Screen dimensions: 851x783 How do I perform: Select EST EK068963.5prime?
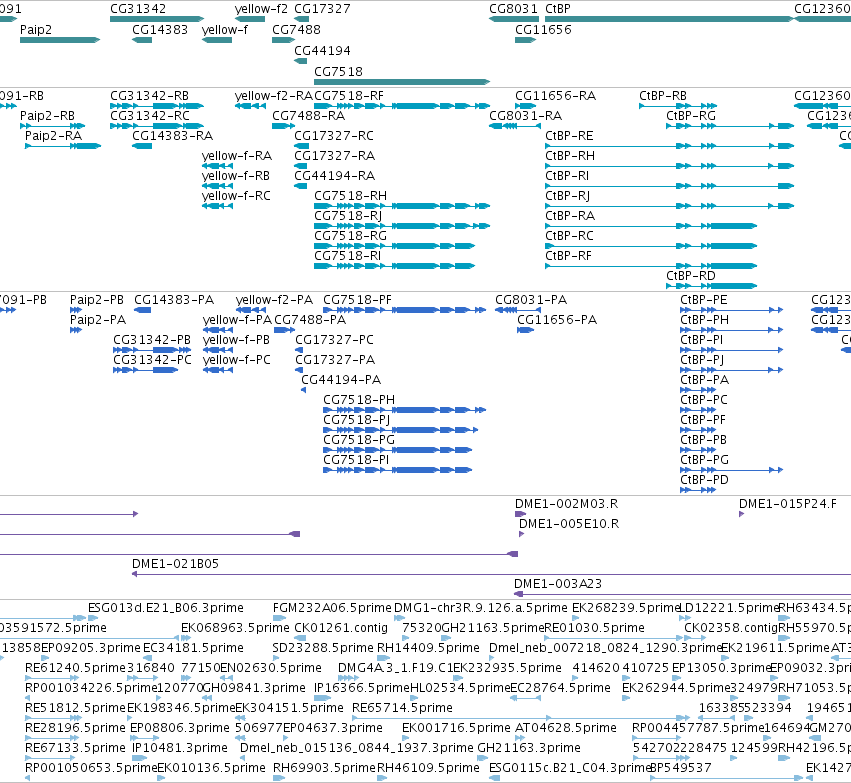click(235, 628)
